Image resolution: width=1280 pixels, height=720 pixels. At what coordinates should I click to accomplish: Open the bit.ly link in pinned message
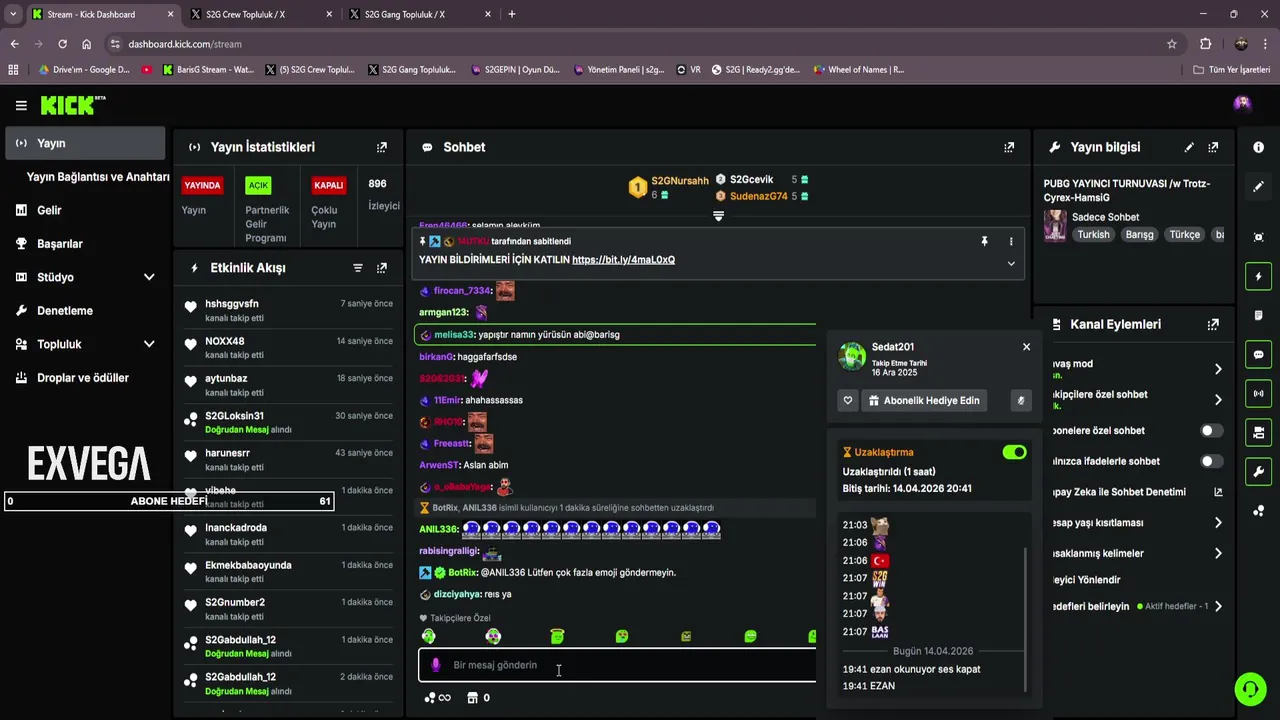[x=623, y=260]
